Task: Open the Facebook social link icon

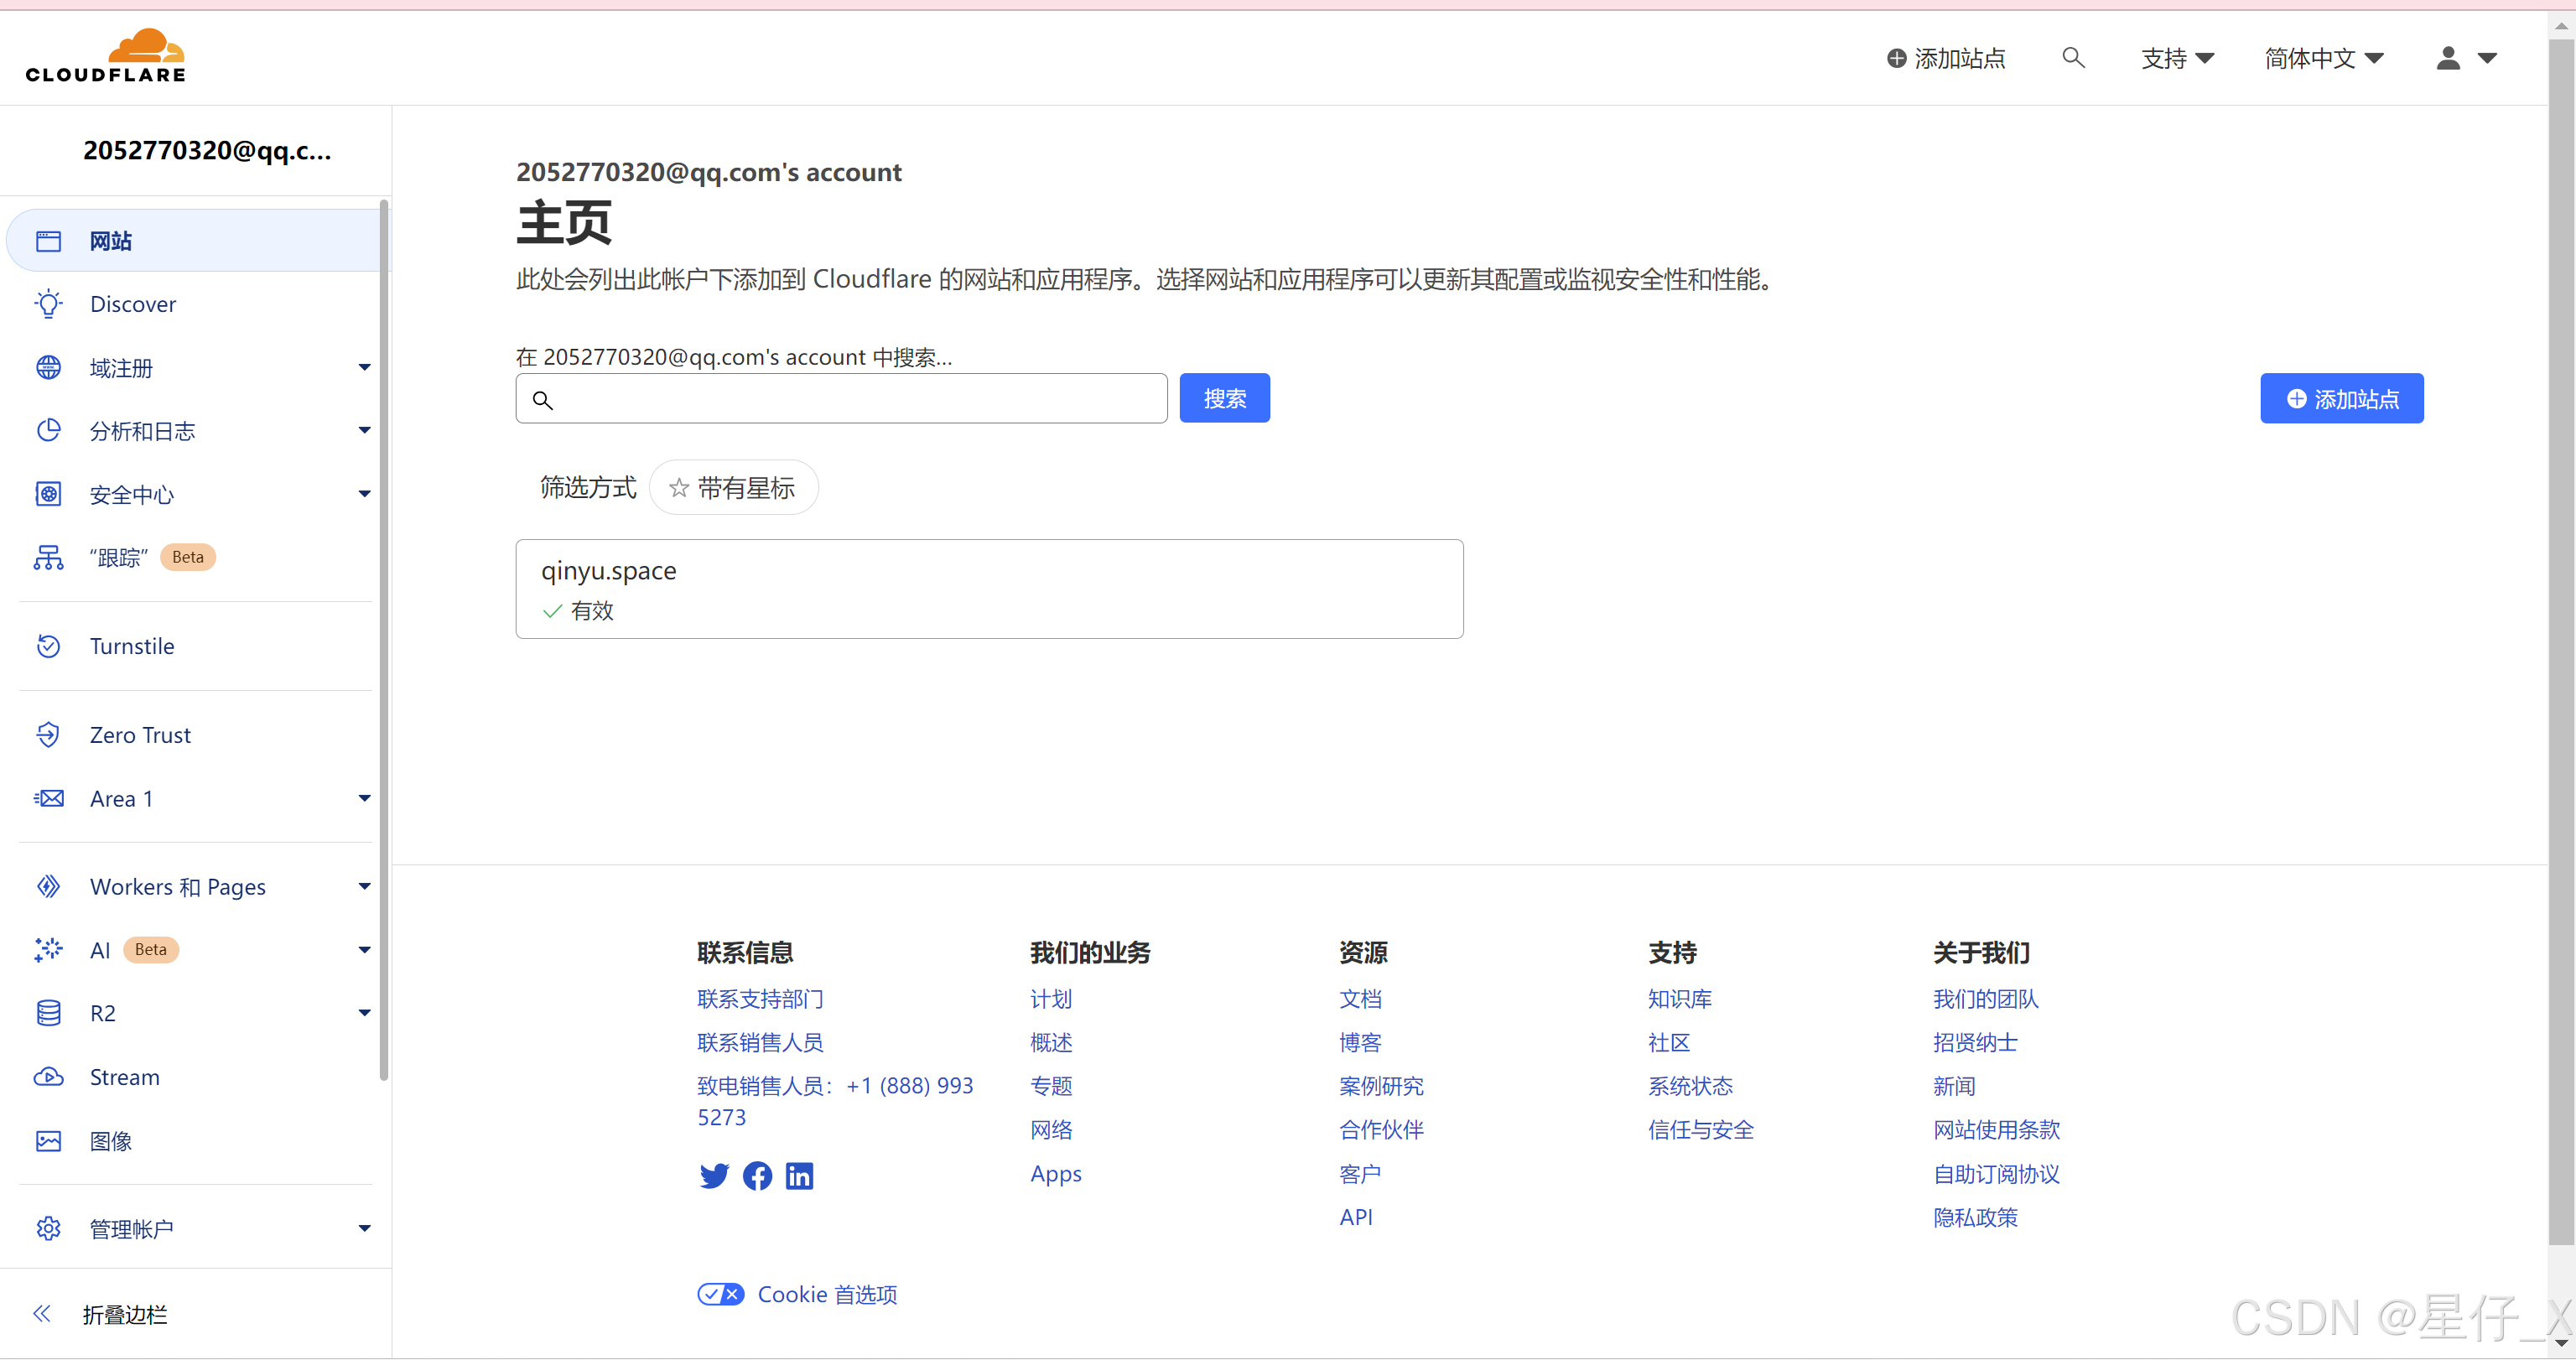Action: pos(757,1176)
